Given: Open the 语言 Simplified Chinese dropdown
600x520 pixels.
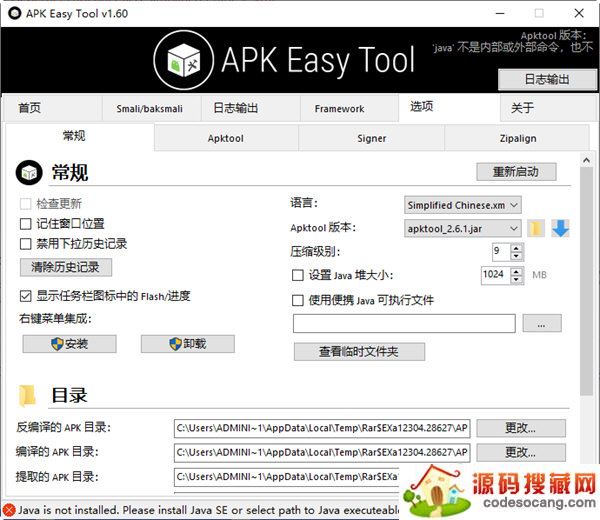Looking at the screenshot, I should [463, 205].
